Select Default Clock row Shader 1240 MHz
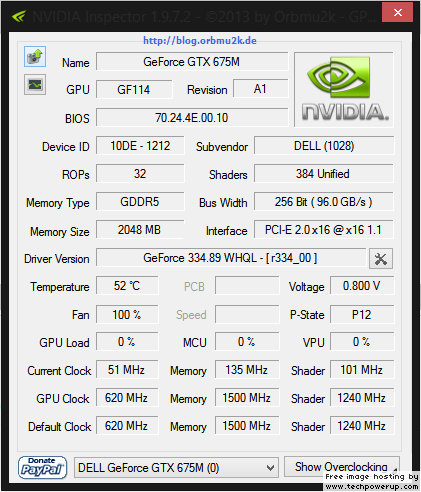 [x=362, y=426]
